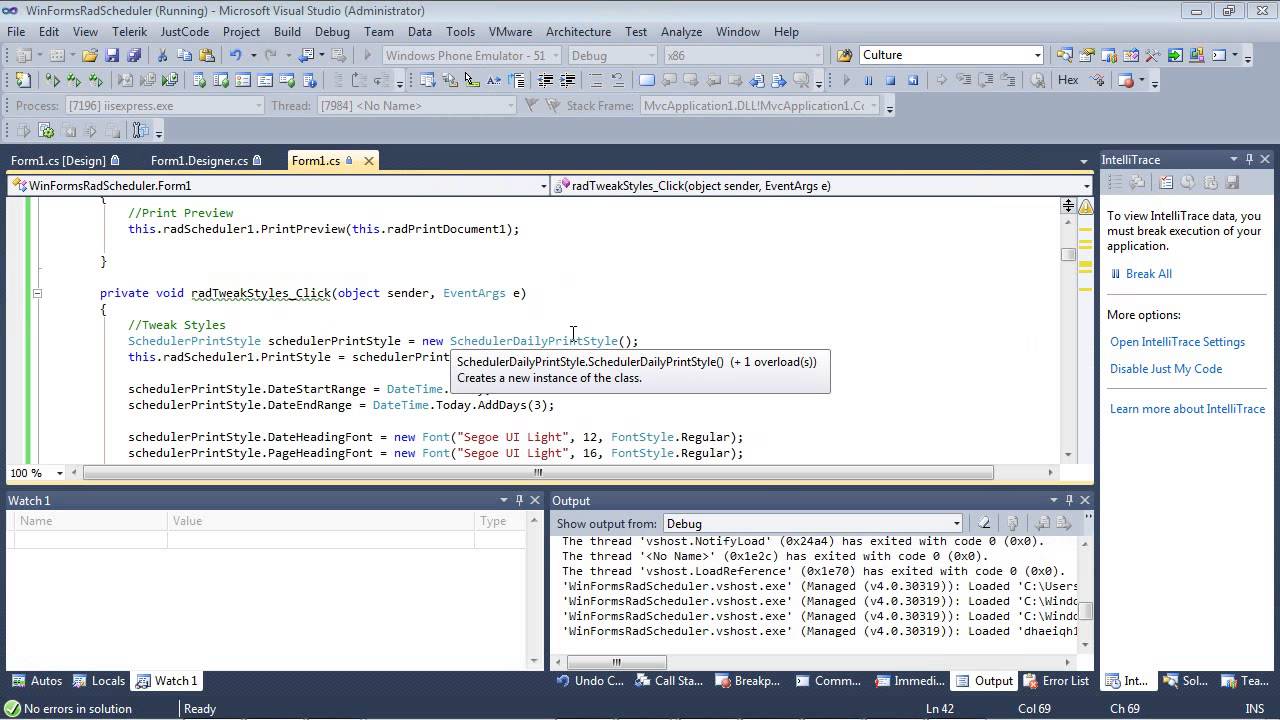Collapse radTweakStyles_Click method outline
The width and height of the screenshot is (1280, 720).
pyautogui.click(x=37, y=293)
